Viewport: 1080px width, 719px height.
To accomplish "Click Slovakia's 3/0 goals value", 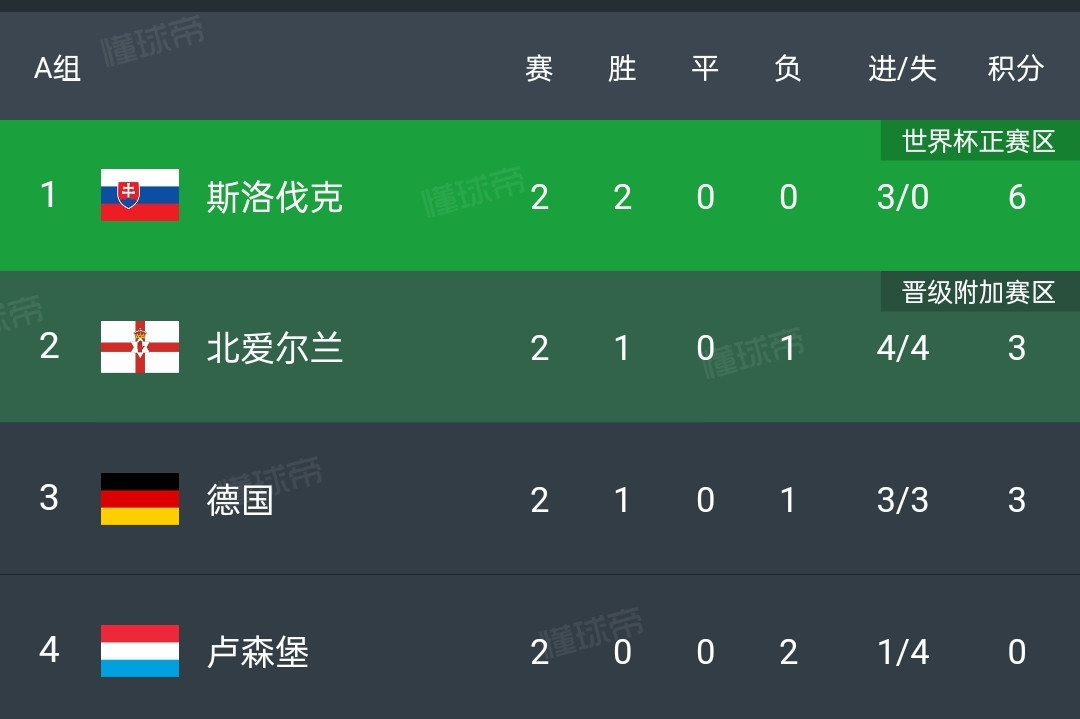I will point(902,197).
